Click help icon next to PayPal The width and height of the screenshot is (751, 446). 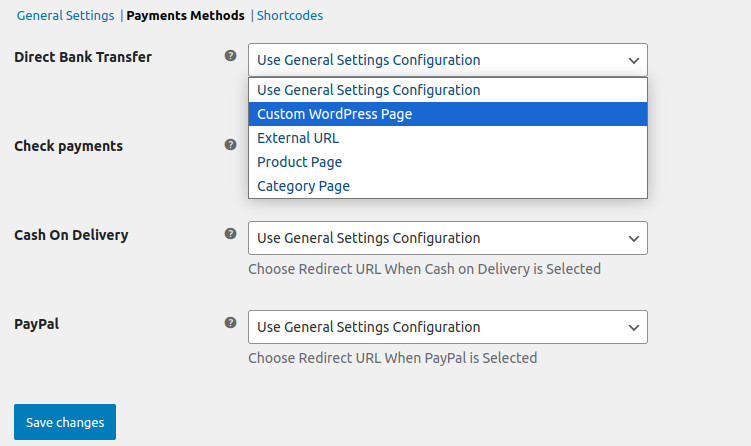pos(231,323)
